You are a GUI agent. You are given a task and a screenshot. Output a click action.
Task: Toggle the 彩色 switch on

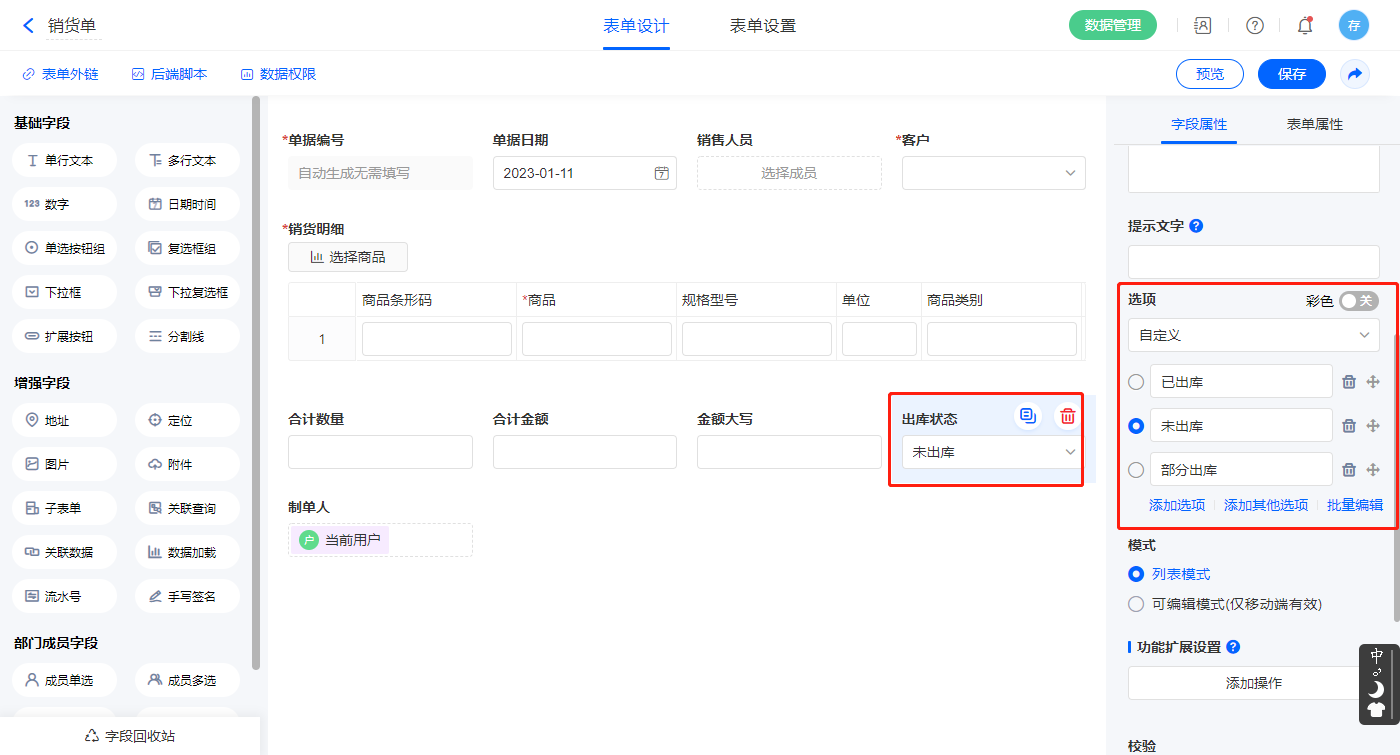point(1358,301)
